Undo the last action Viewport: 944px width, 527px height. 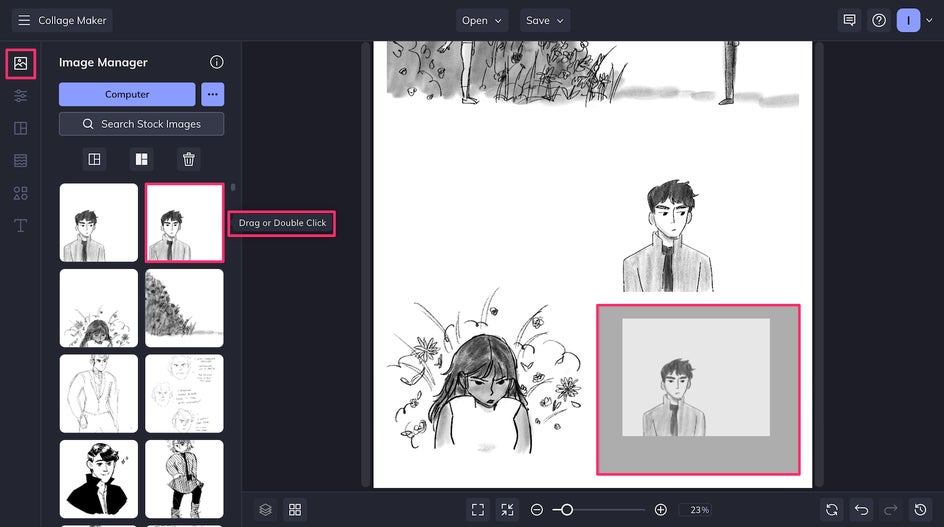pos(862,510)
